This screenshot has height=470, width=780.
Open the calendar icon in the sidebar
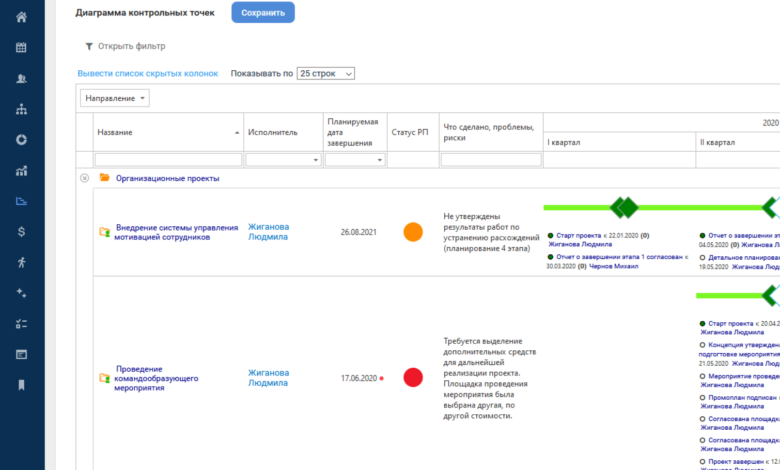coord(21,47)
